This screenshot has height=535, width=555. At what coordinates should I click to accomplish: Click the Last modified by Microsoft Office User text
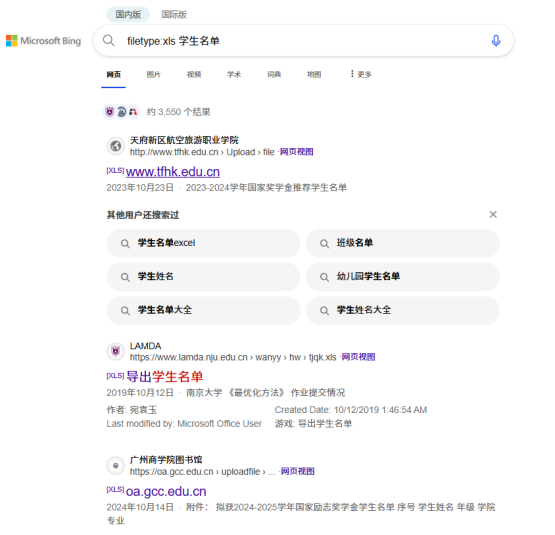[184, 423]
